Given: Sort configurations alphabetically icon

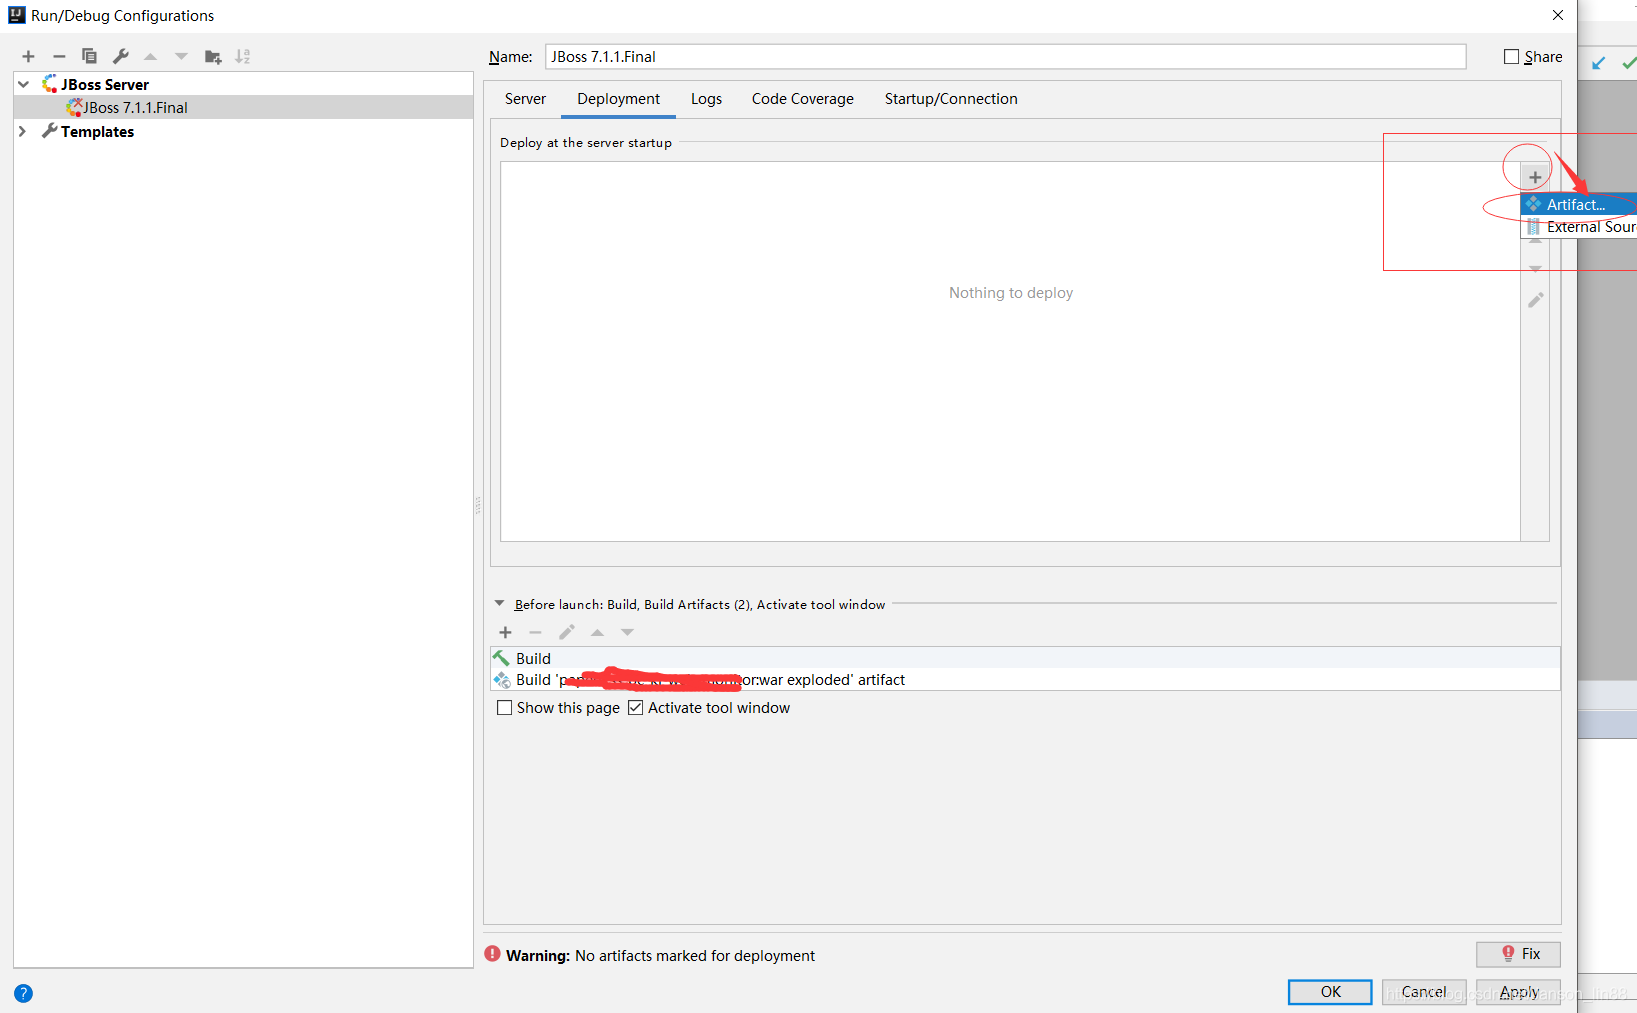Looking at the screenshot, I should click(x=243, y=56).
